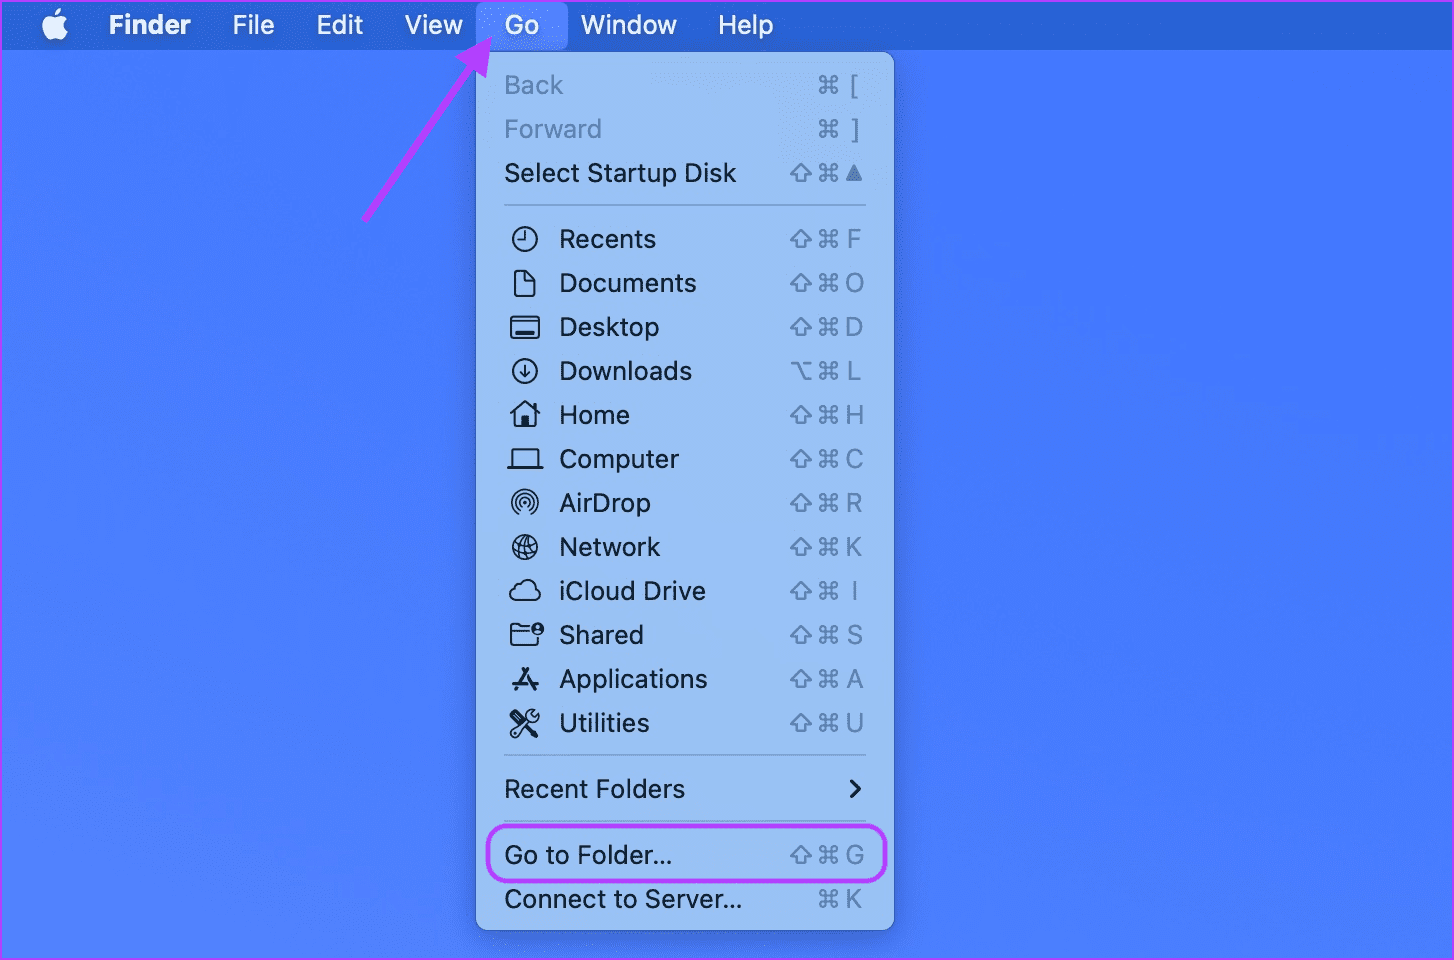Click the Documents page icon
This screenshot has height=960, width=1454.
[x=525, y=283]
